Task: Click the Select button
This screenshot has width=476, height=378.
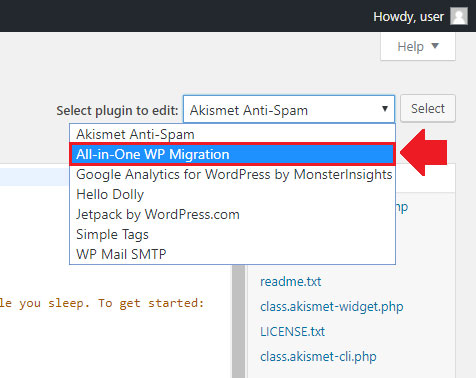Action: [428, 108]
